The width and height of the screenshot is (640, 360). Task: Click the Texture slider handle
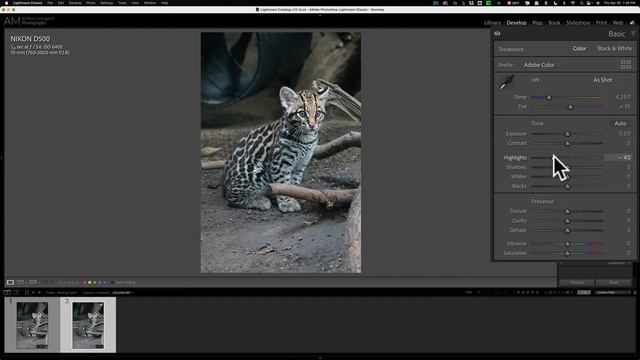click(x=567, y=211)
